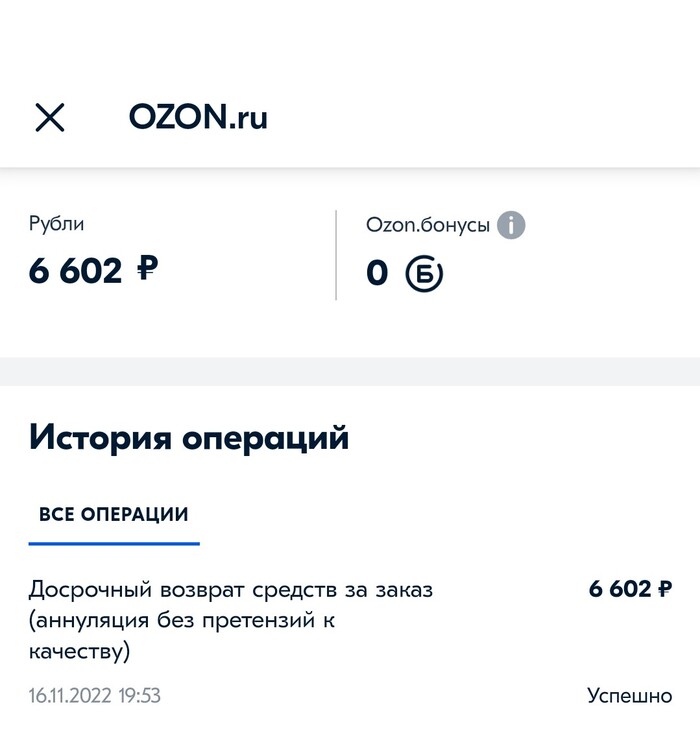Tap the vertical divider between balances
700x733 pixels.
336,255
